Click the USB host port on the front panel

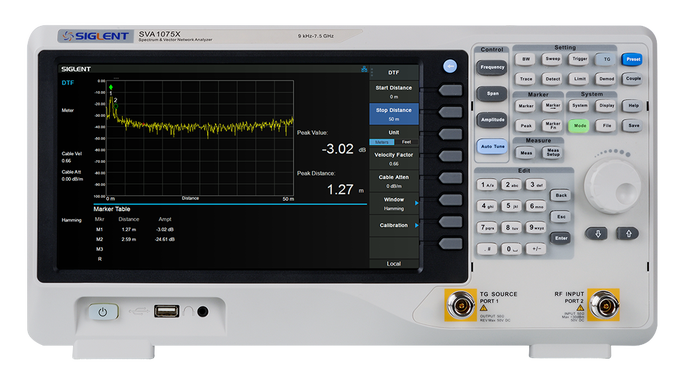click(167, 311)
